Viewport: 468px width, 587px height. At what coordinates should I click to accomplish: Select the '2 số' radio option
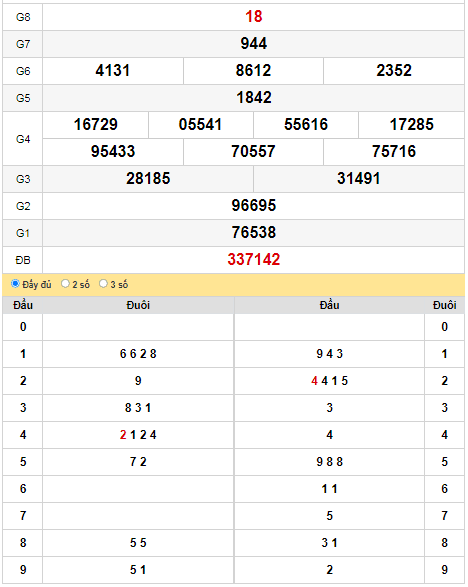coord(66,284)
